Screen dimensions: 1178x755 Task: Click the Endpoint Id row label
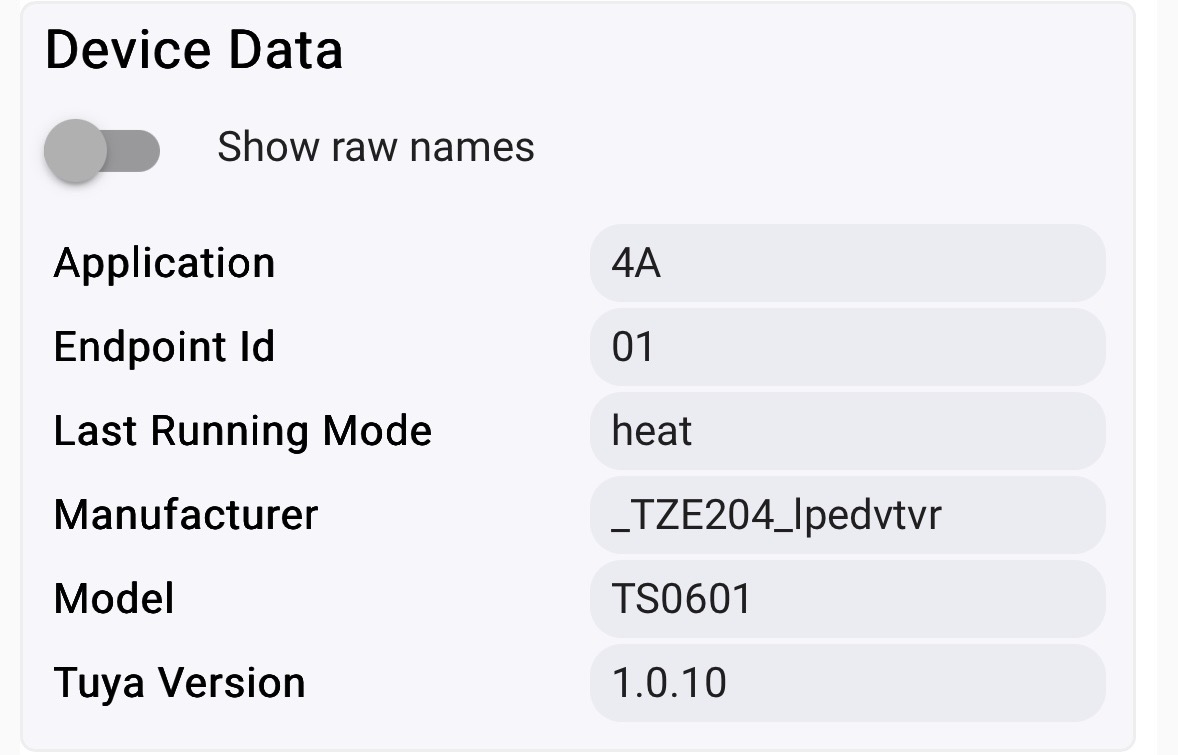click(164, 348)
